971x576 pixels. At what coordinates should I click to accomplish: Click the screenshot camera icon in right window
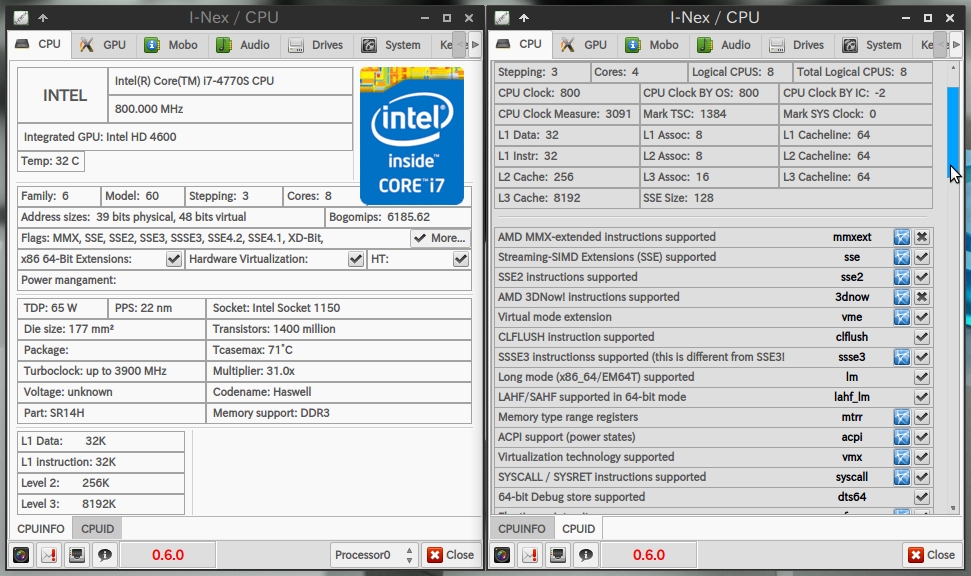502,555
